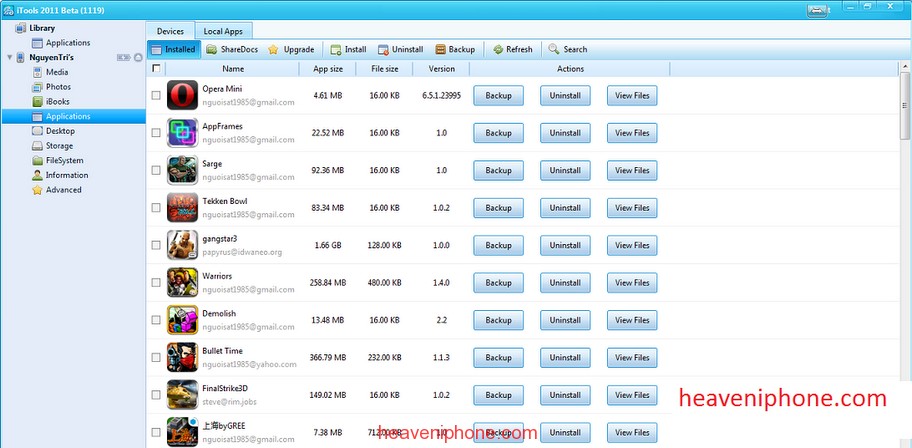Image resolution: width=912 pixels, height=448 pixels.
Task: Check the gangstar3 row checkbox
Action: pos(156,245)
